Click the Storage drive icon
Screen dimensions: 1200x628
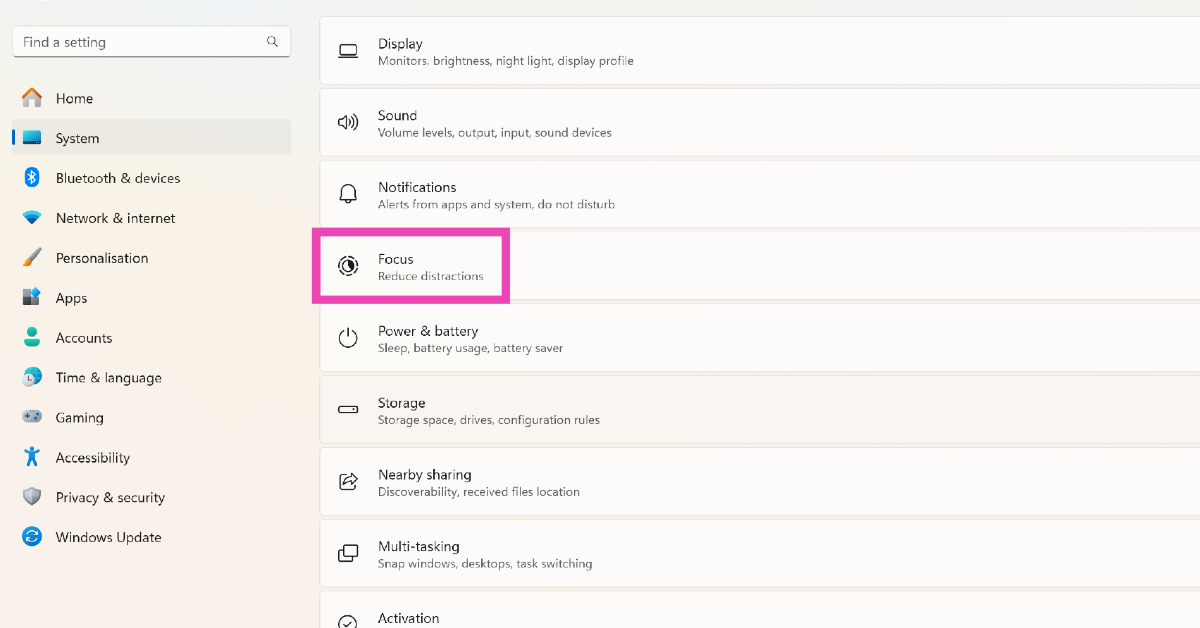pos(348,410)
